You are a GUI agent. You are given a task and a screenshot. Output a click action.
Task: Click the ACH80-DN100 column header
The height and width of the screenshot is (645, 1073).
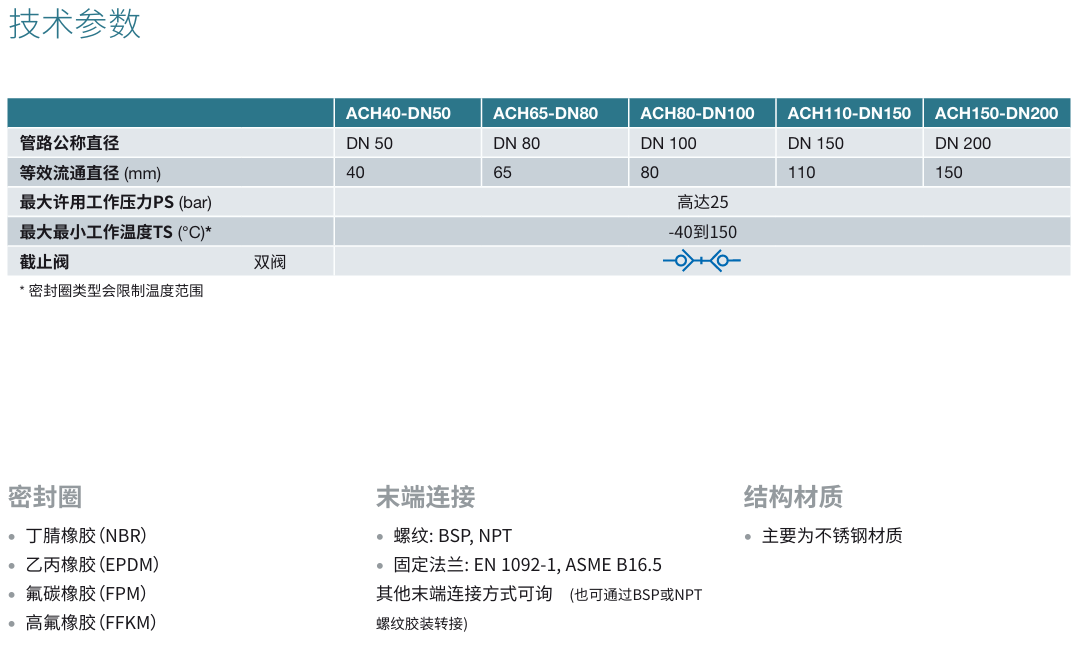click(x=697, y=113)
